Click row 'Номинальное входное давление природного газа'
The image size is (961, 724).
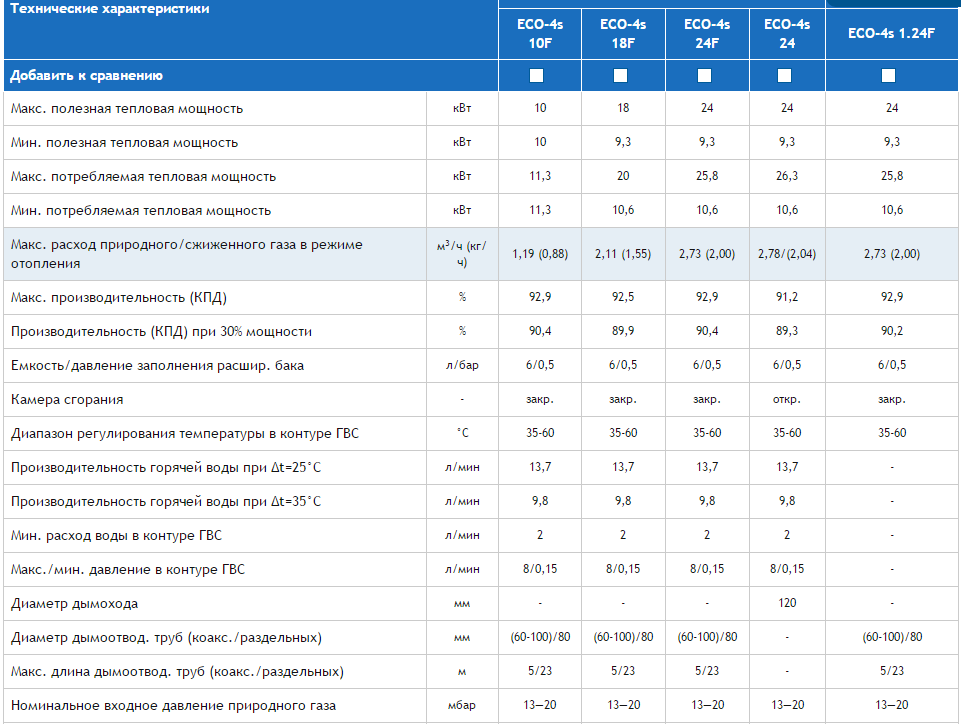point(480,706)
